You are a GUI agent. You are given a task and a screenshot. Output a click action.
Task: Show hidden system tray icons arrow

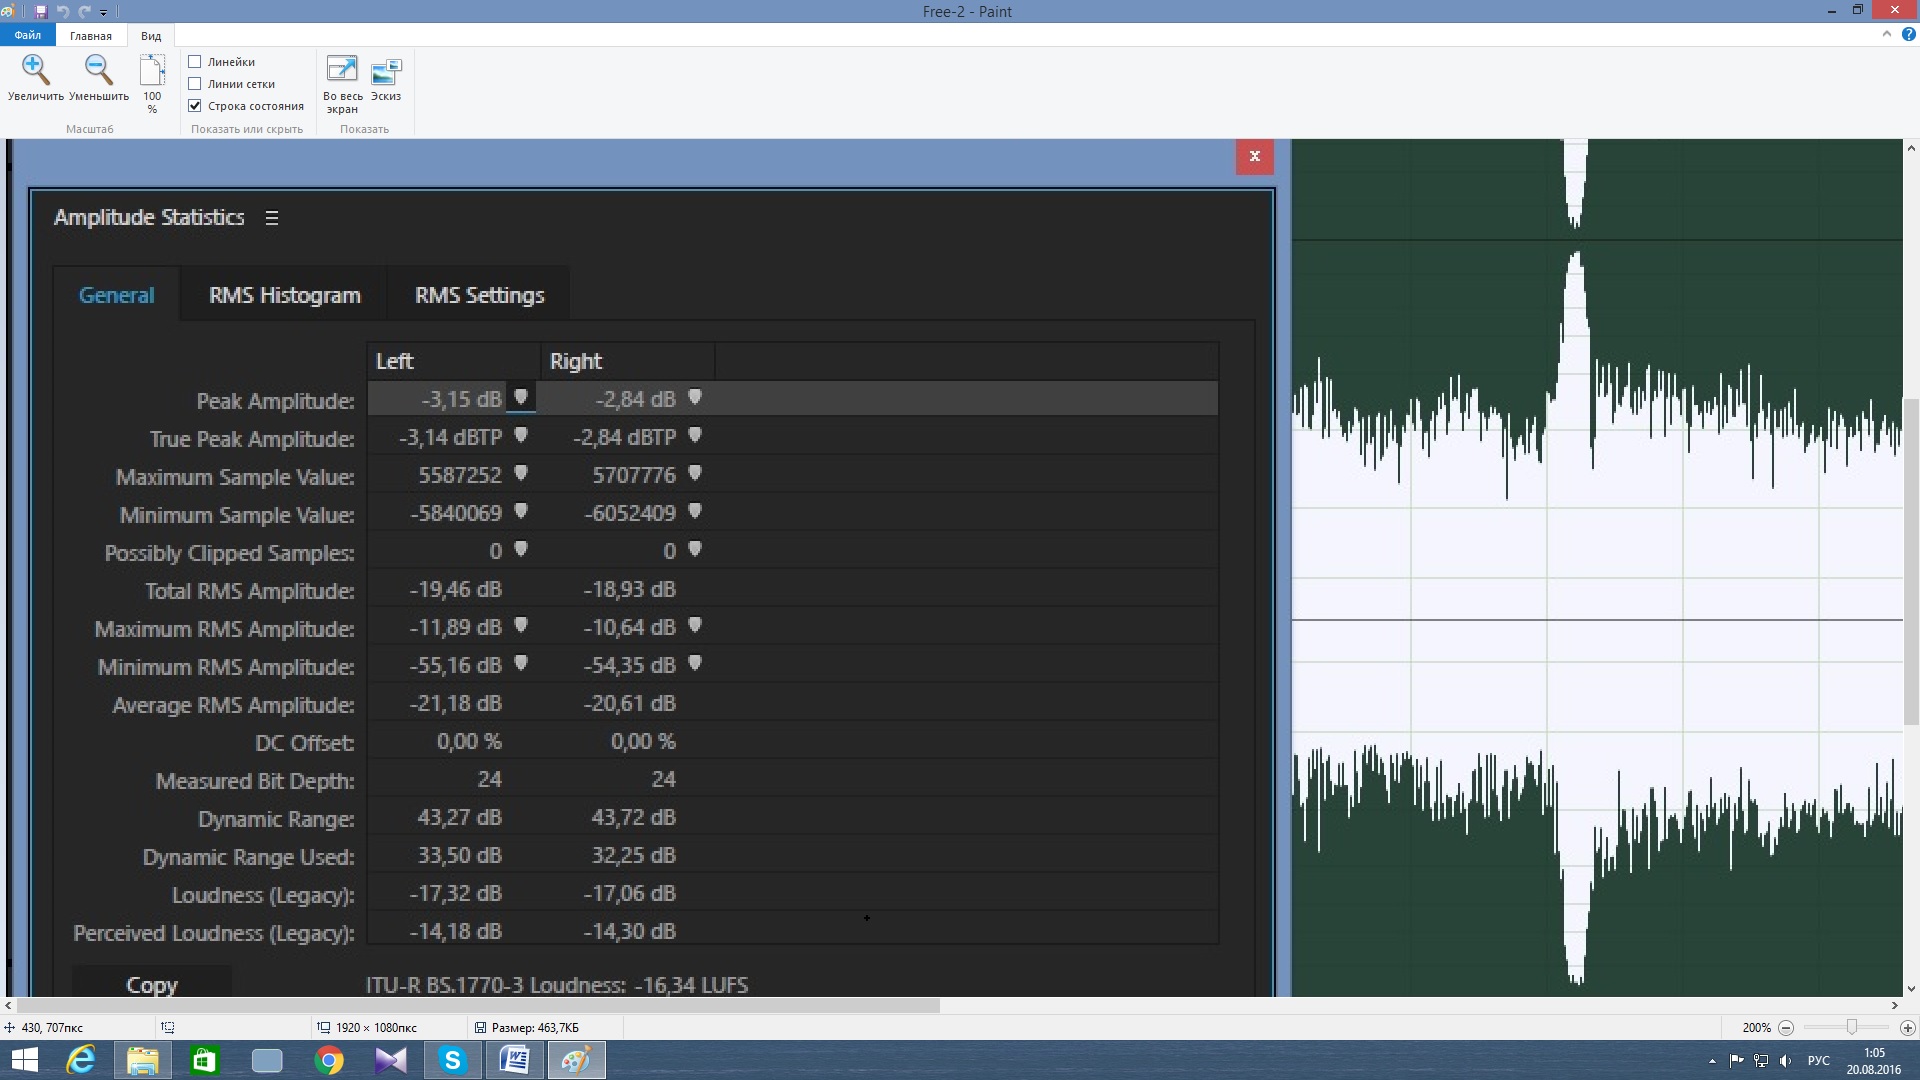coord(1712,1061)
